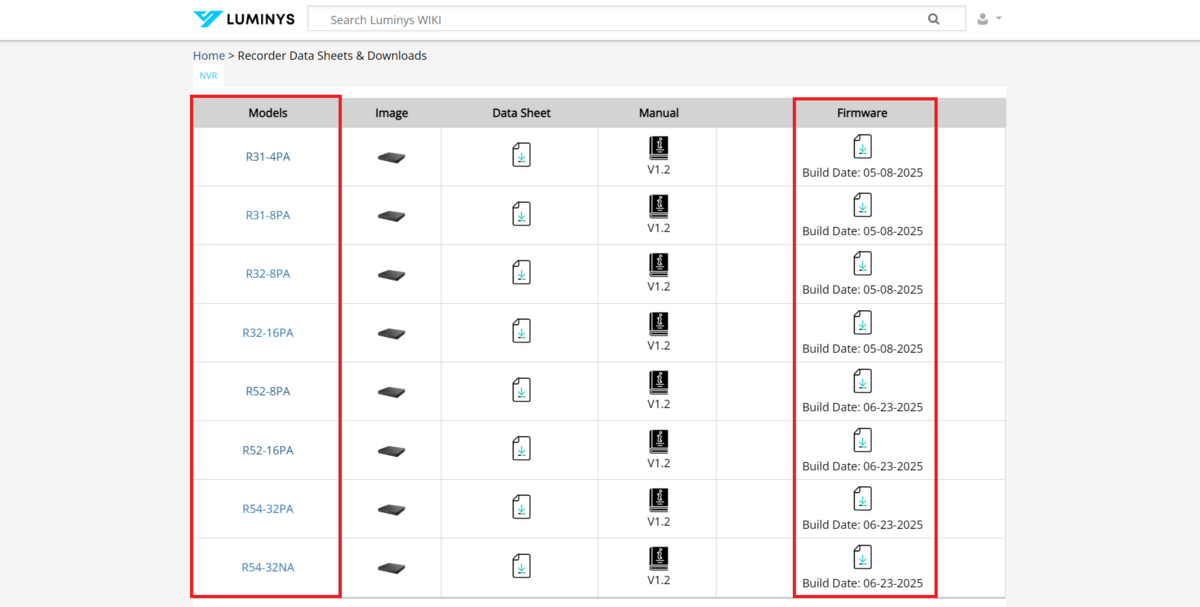Download the R54-32PA data sheet

click(521, 507)
